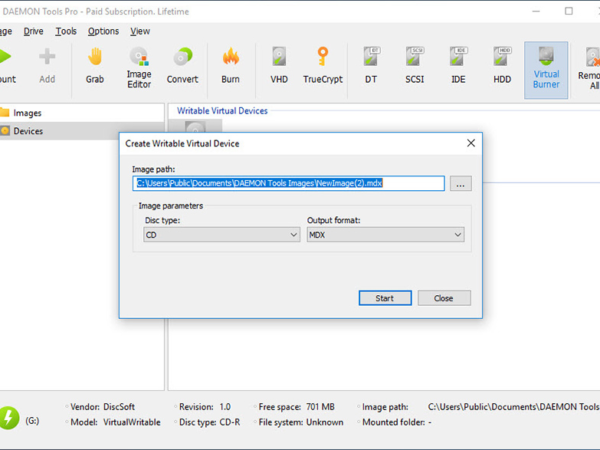The image size is (600, 450).
Task: Select the Virtual Burner tool
Action: (x=546, y=70)
